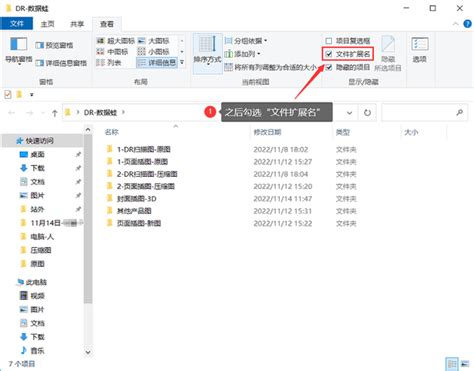Click sidebar scrollbar down arrow

[88, 352]
